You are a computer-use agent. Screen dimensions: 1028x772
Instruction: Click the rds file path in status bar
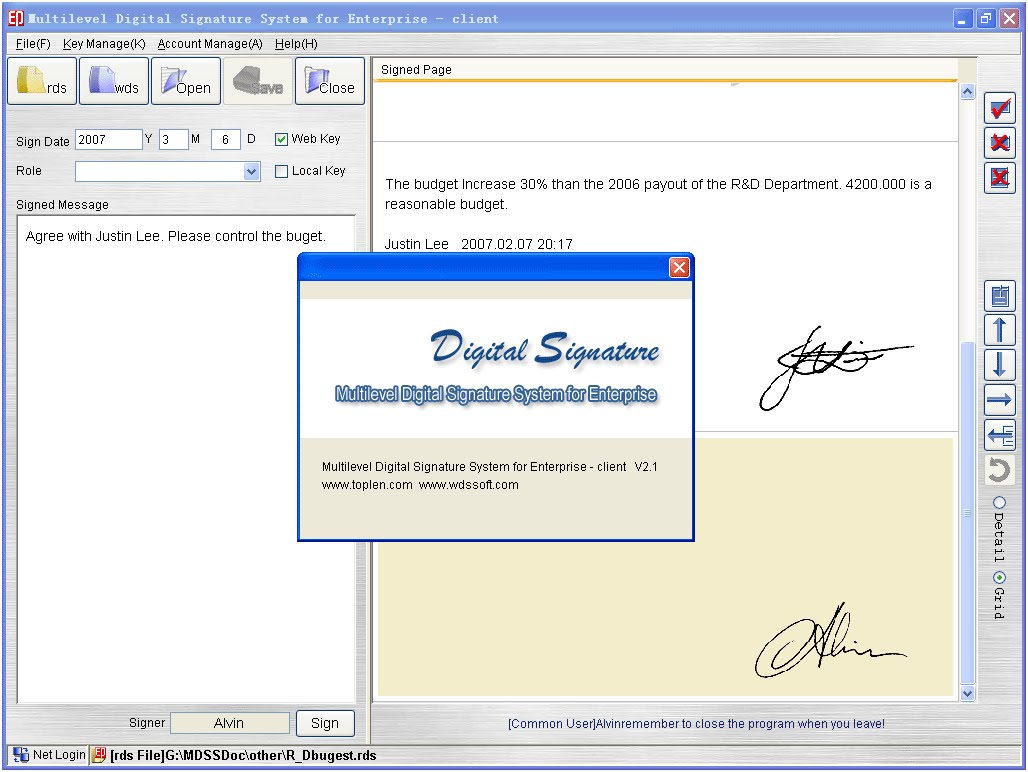243,755
